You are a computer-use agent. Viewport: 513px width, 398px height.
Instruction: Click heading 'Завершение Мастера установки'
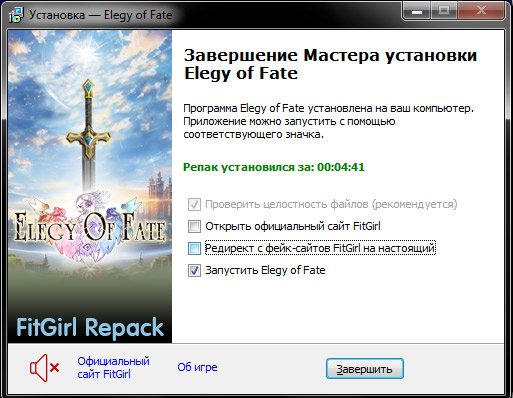click(330, 64)
